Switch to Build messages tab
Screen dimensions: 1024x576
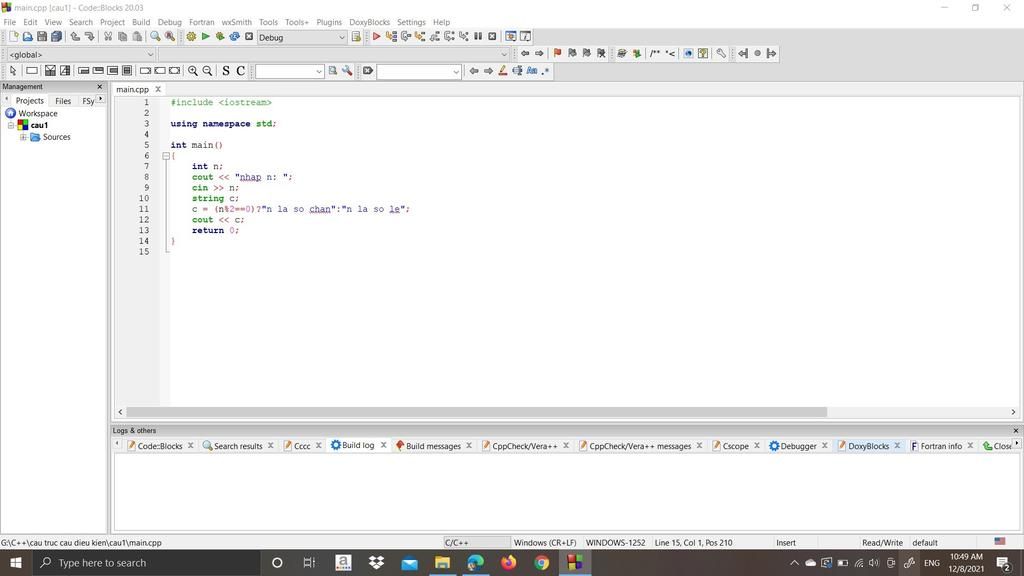pyautogui.click(x=433, y=446)
